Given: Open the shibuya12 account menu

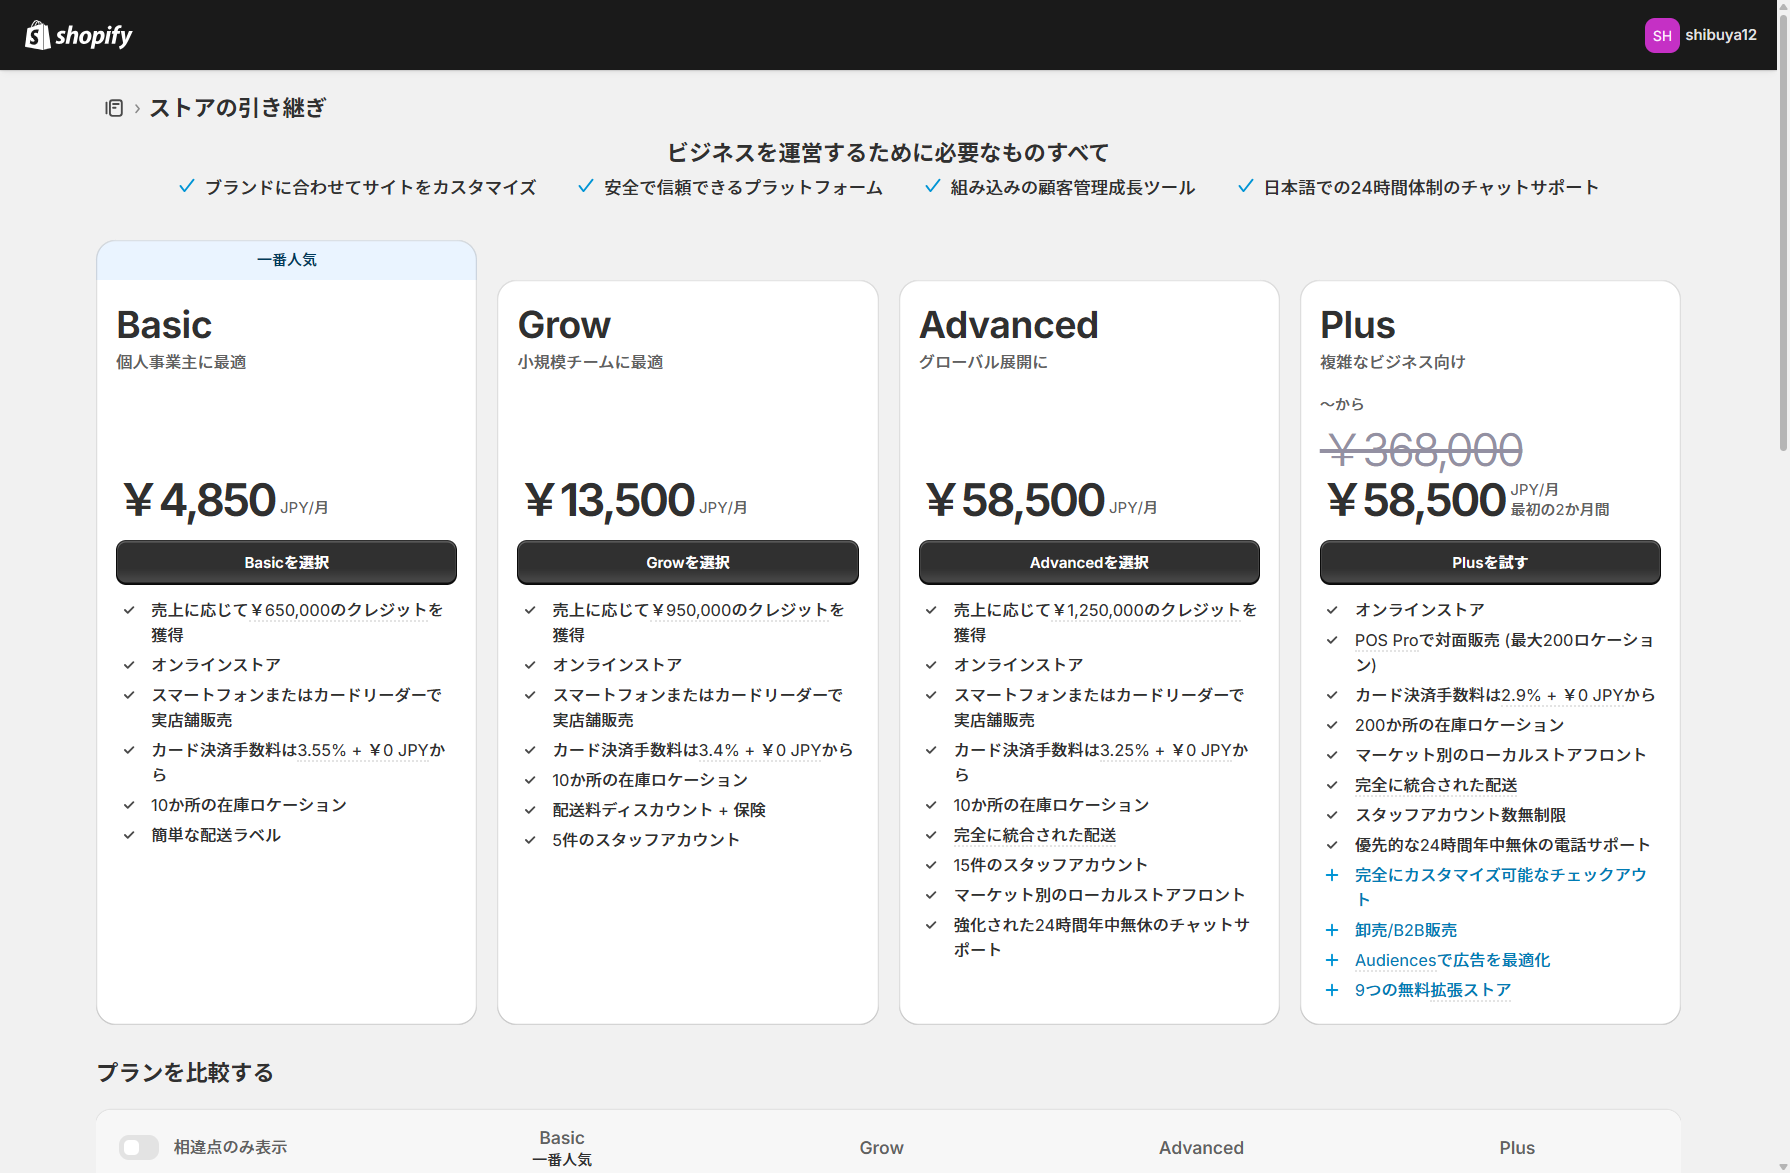Looking at the screenshot, I should click(1720, 36).
